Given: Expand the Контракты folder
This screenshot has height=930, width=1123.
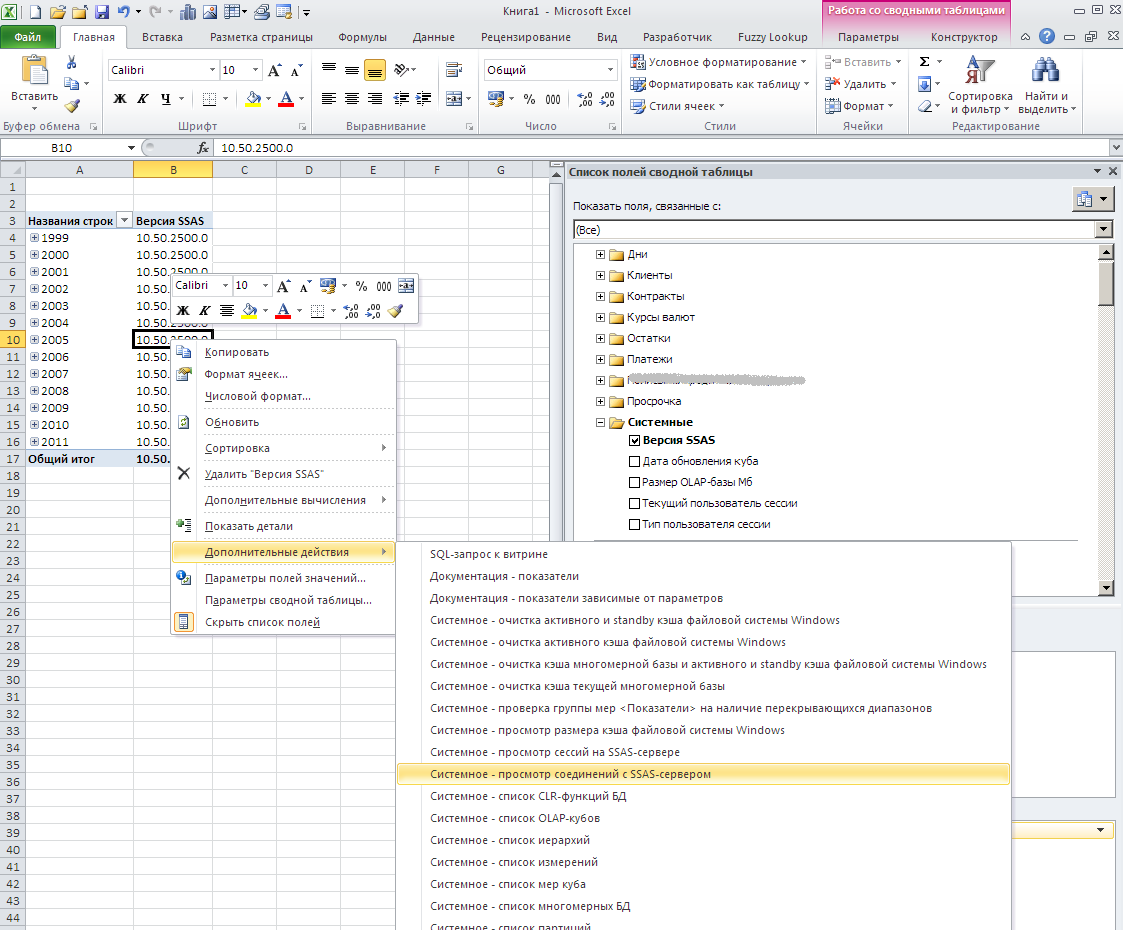Looking at the screenshot, I should pos(601,296).
